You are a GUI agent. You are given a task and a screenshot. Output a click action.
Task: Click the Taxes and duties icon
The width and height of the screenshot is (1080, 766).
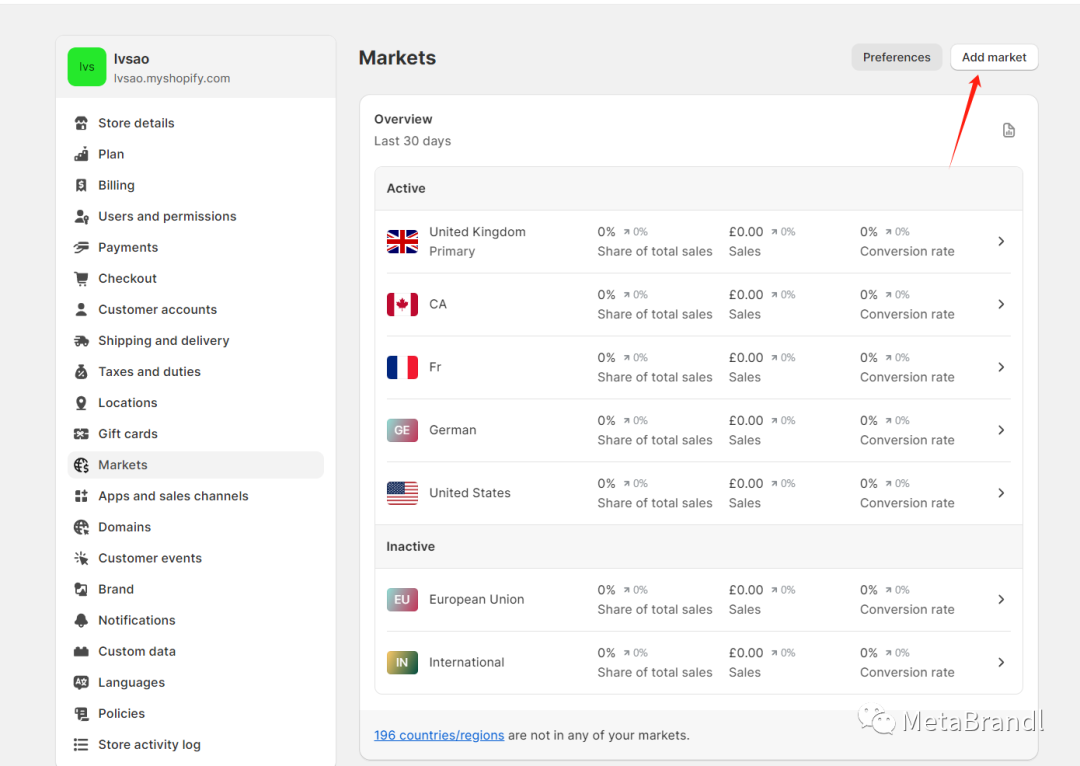[x=81, y=371]
